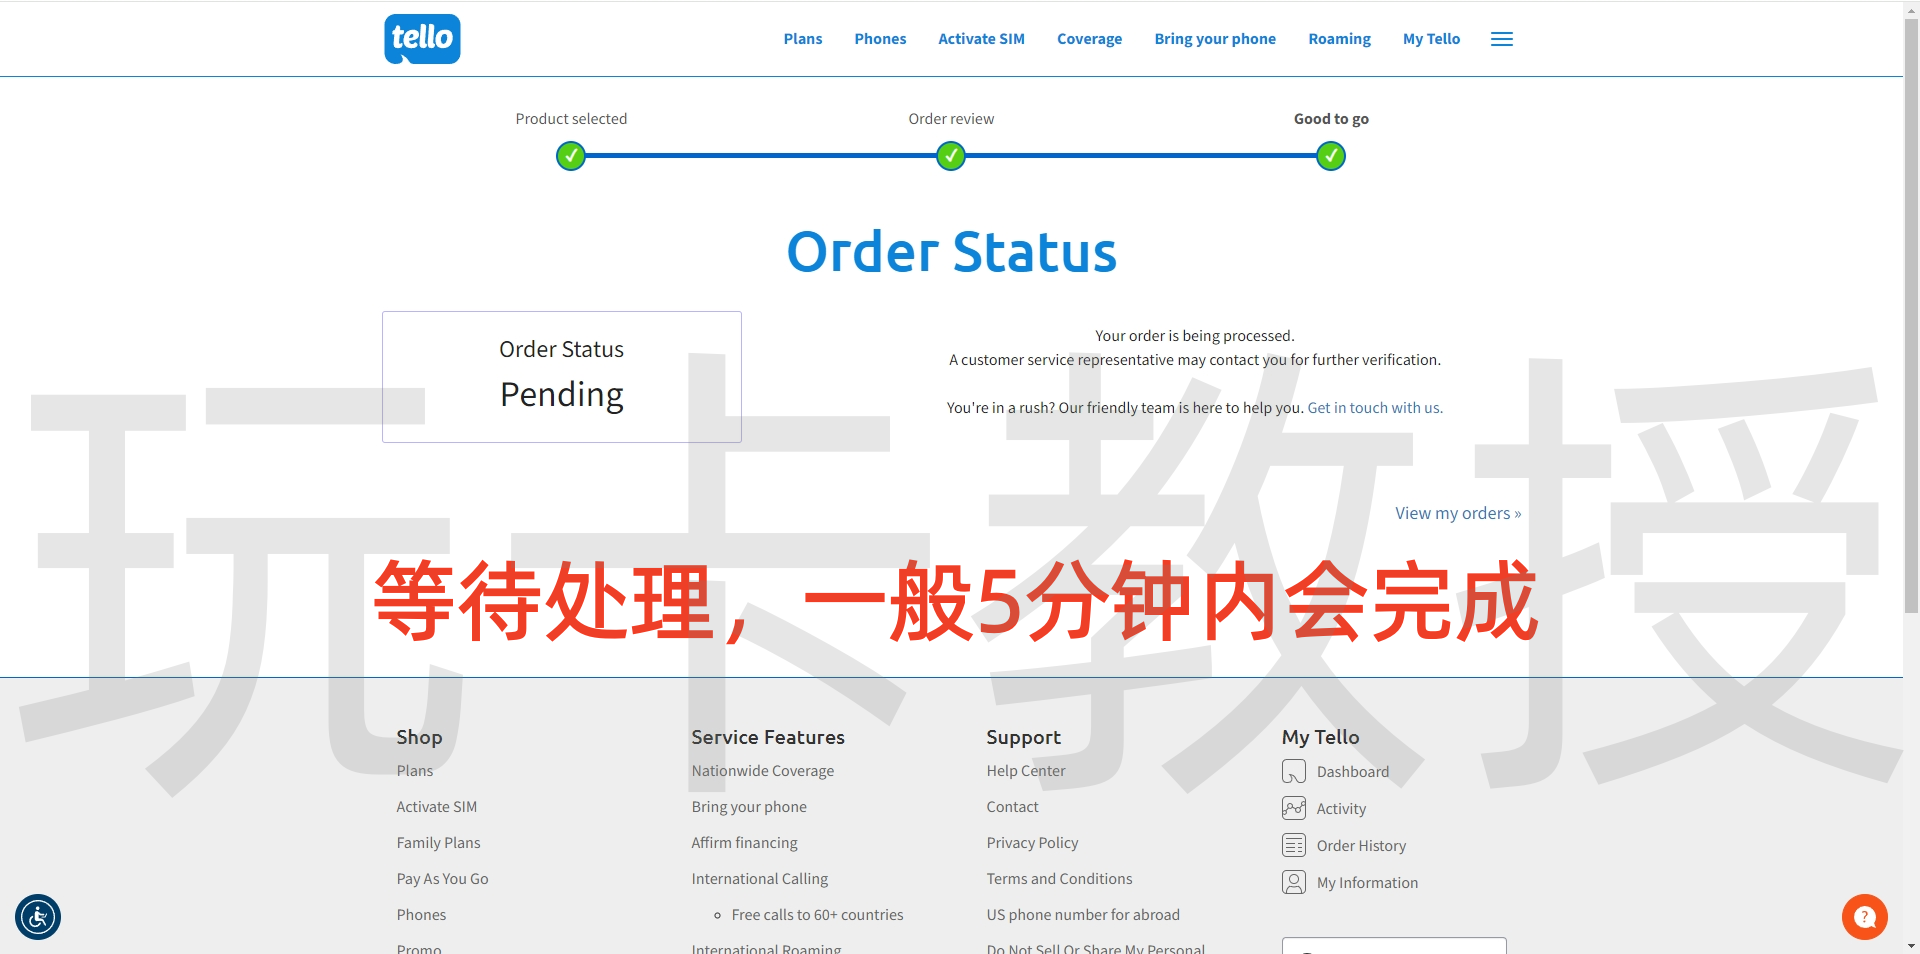The height and width of the screenshot is (954, 1920).
Task: Click the Order Status Pending box
Action: pos(562,377)
